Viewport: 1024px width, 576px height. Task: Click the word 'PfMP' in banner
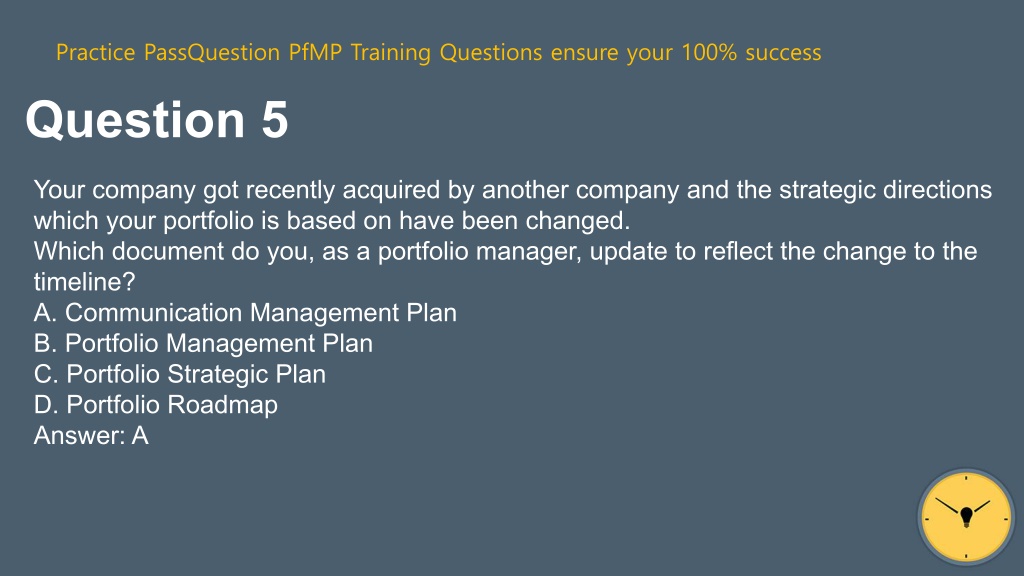315,52
